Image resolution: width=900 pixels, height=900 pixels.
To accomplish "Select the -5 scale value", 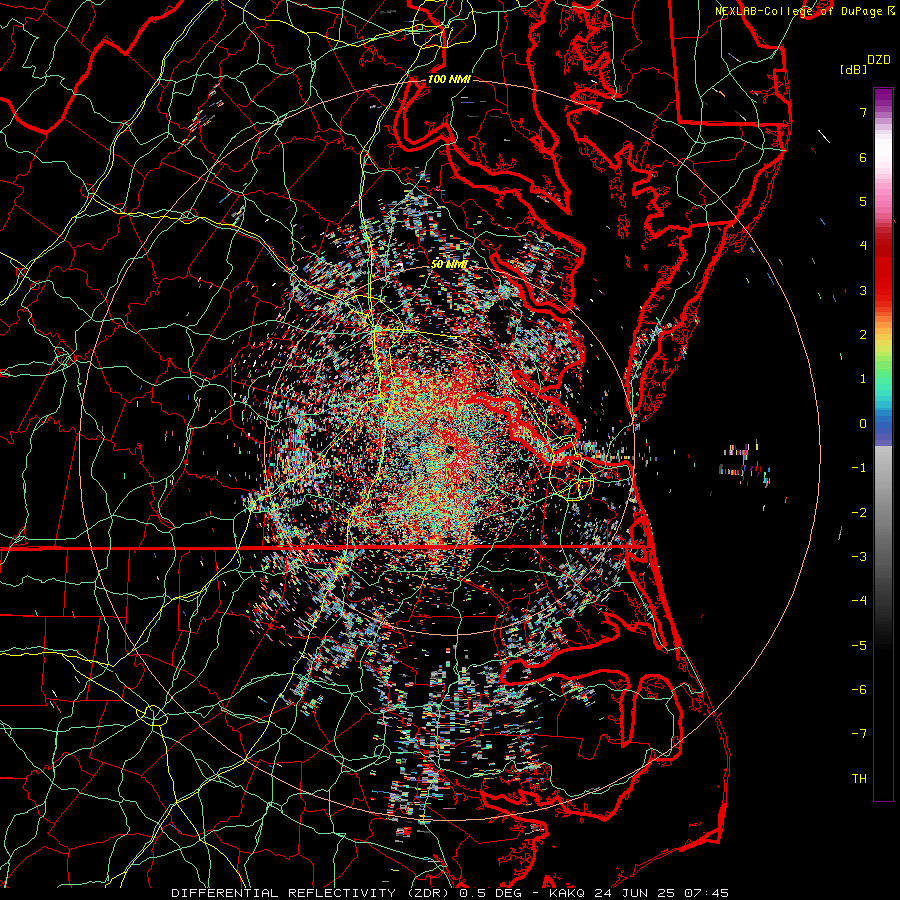I will (x=859, y=646).
